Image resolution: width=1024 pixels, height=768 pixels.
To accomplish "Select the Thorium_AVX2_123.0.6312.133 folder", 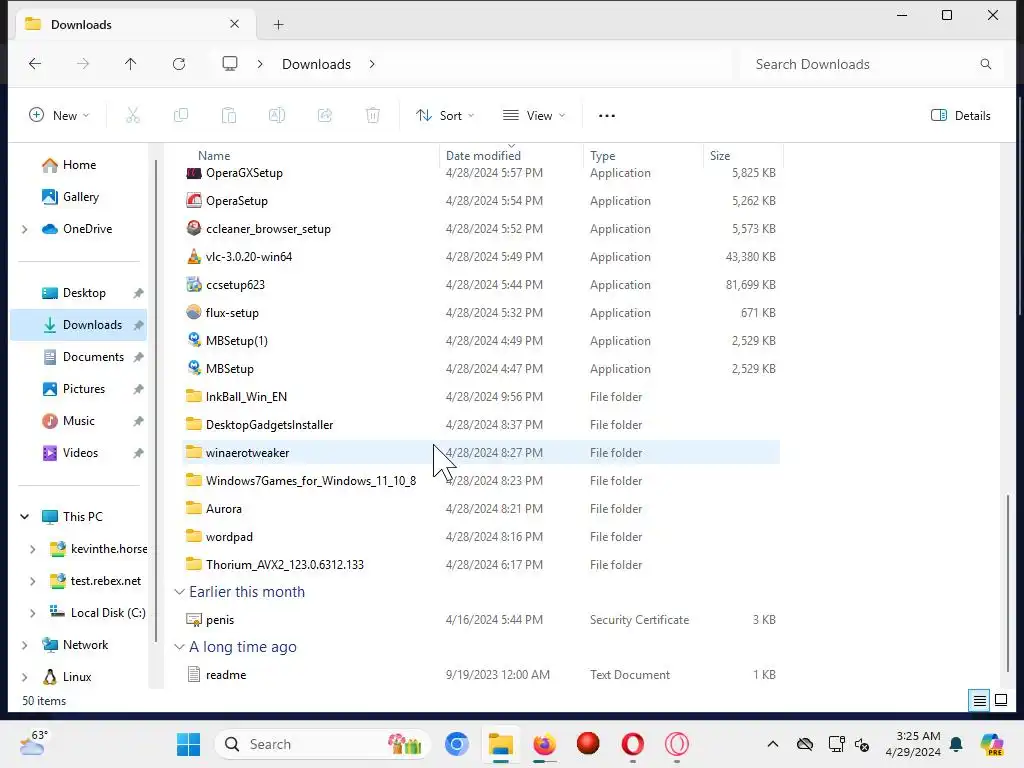I will [481, 564].
